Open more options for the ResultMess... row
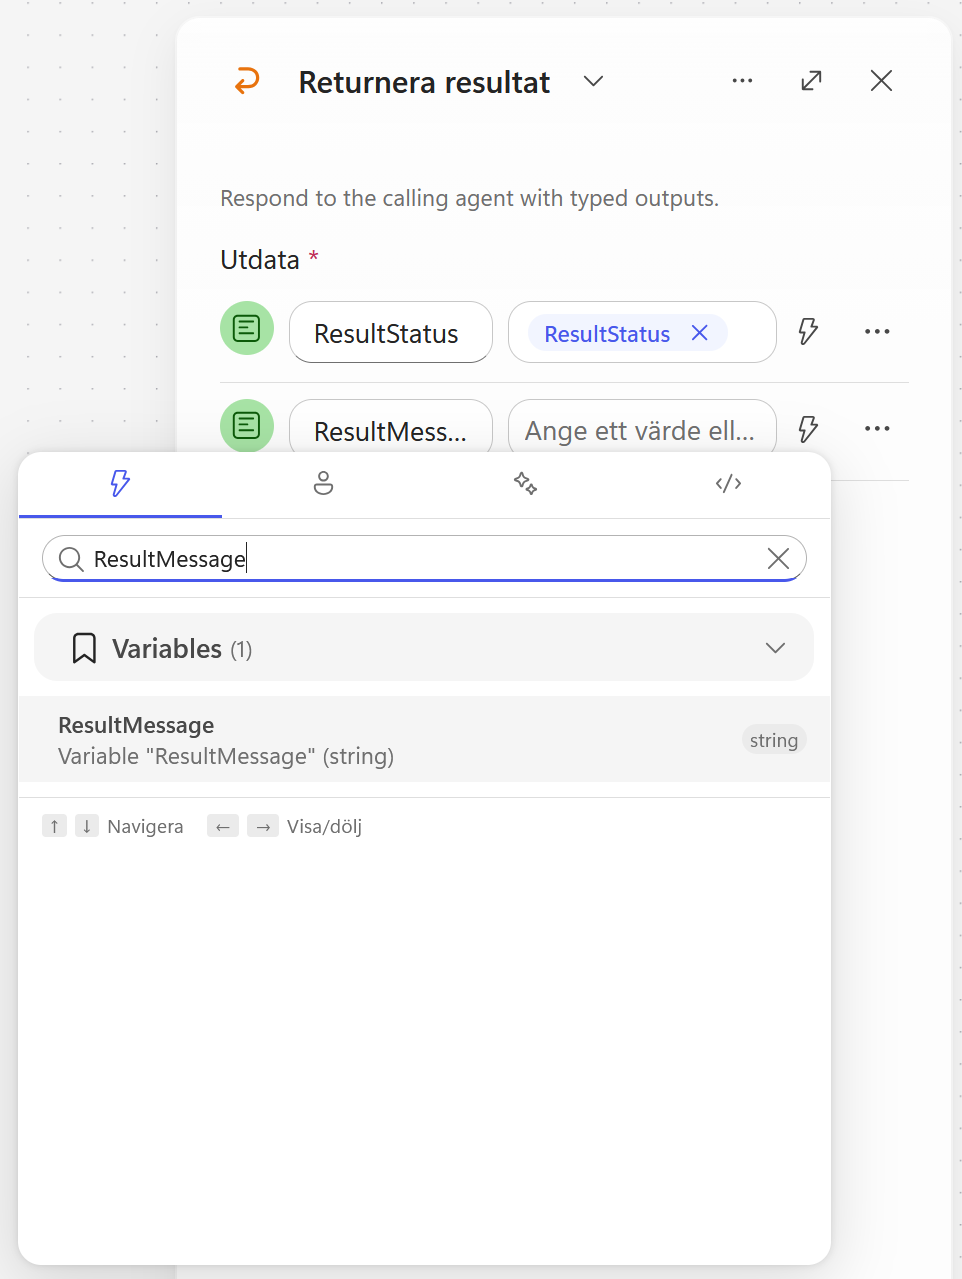The image size is (962, 1279). click(x=877, y=429)
